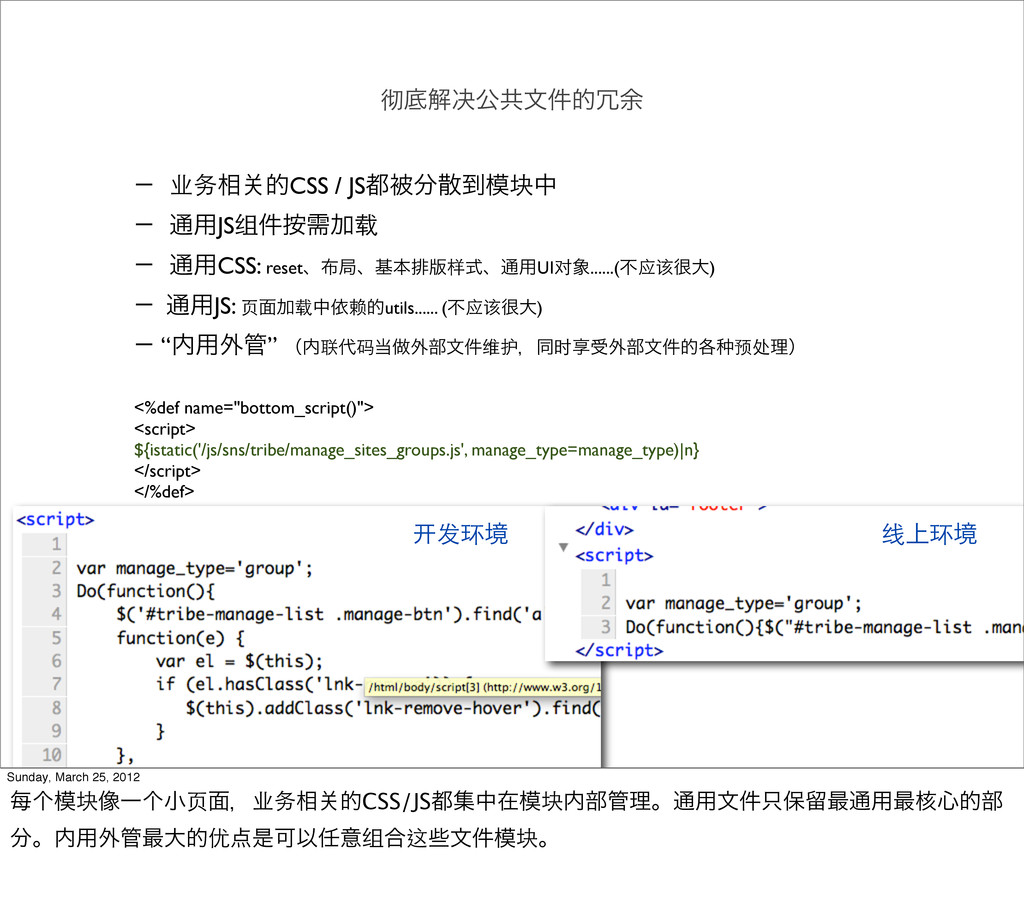Click the Do(function(){ line in 开发环境 code
1024x904 pixels.
[x=146, y=591]
